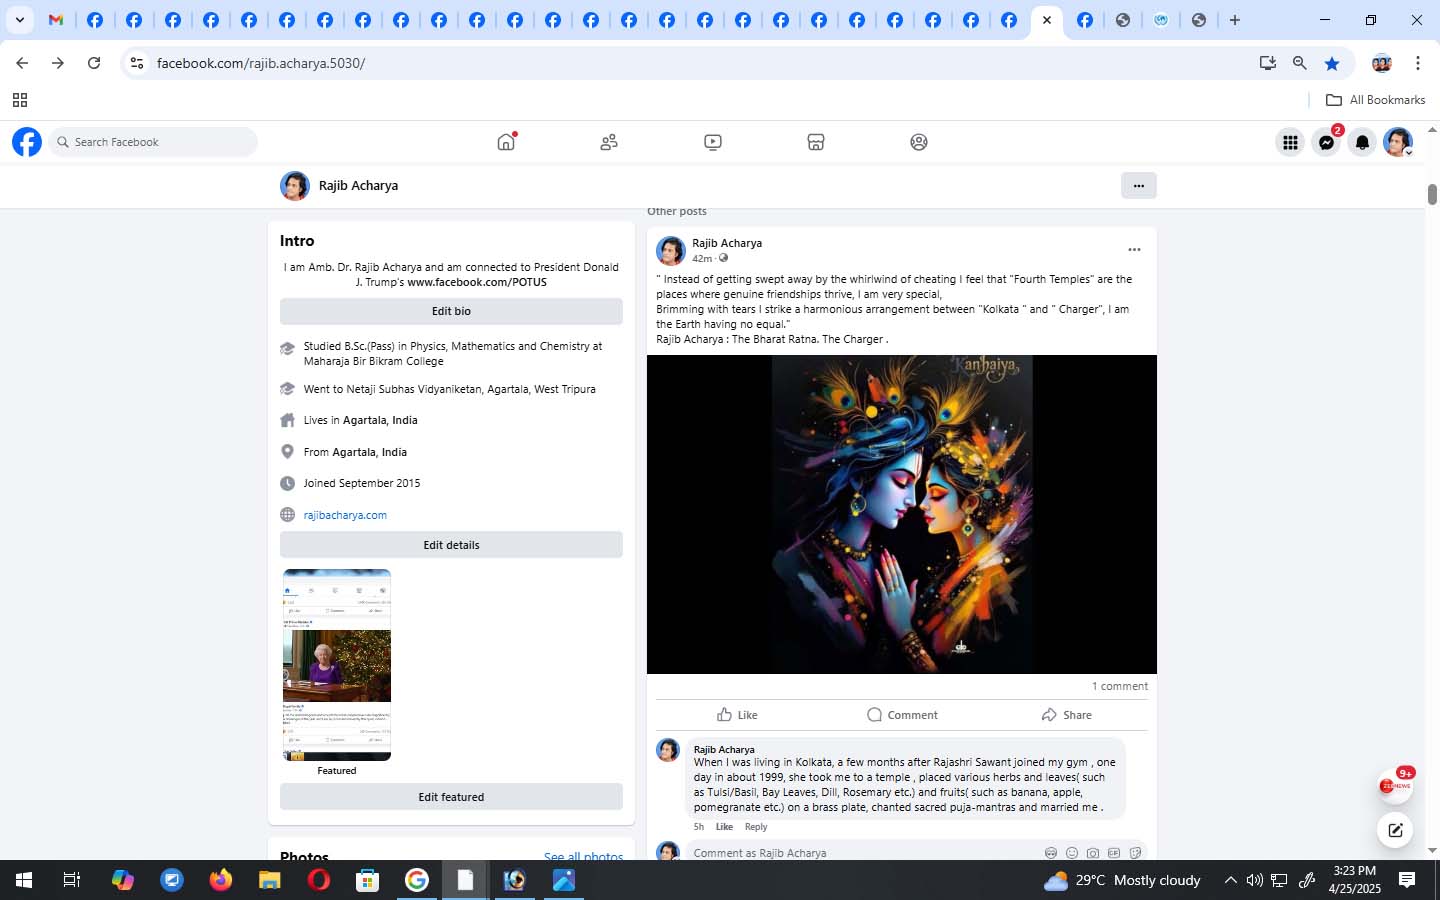Open account profile picture menu
Screen dimensions: 1440x900
pos(1398,142)
